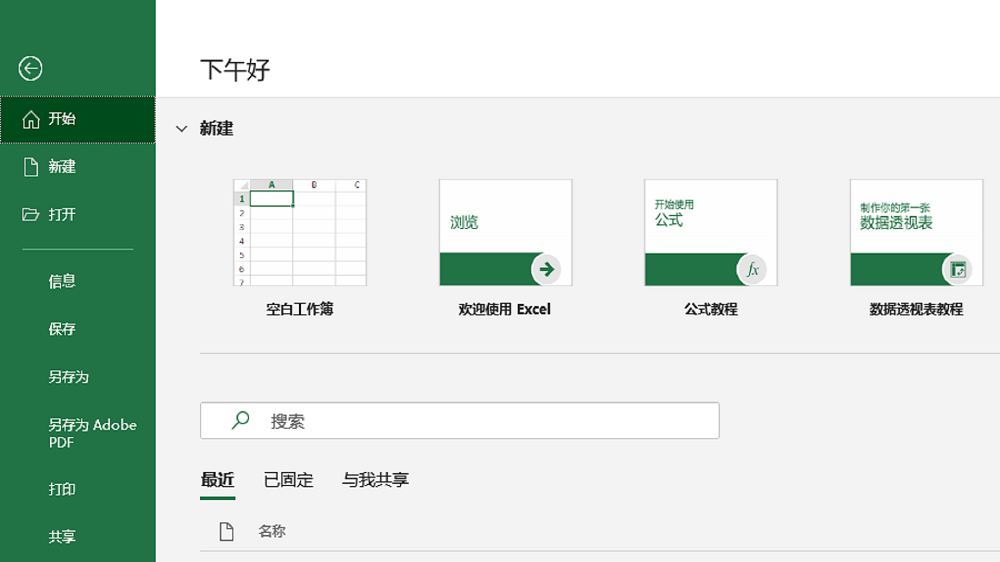This screenshot has width=1000, height=562.
Task: Switch to the 最近 tab
Action: (x=217, y=480)
